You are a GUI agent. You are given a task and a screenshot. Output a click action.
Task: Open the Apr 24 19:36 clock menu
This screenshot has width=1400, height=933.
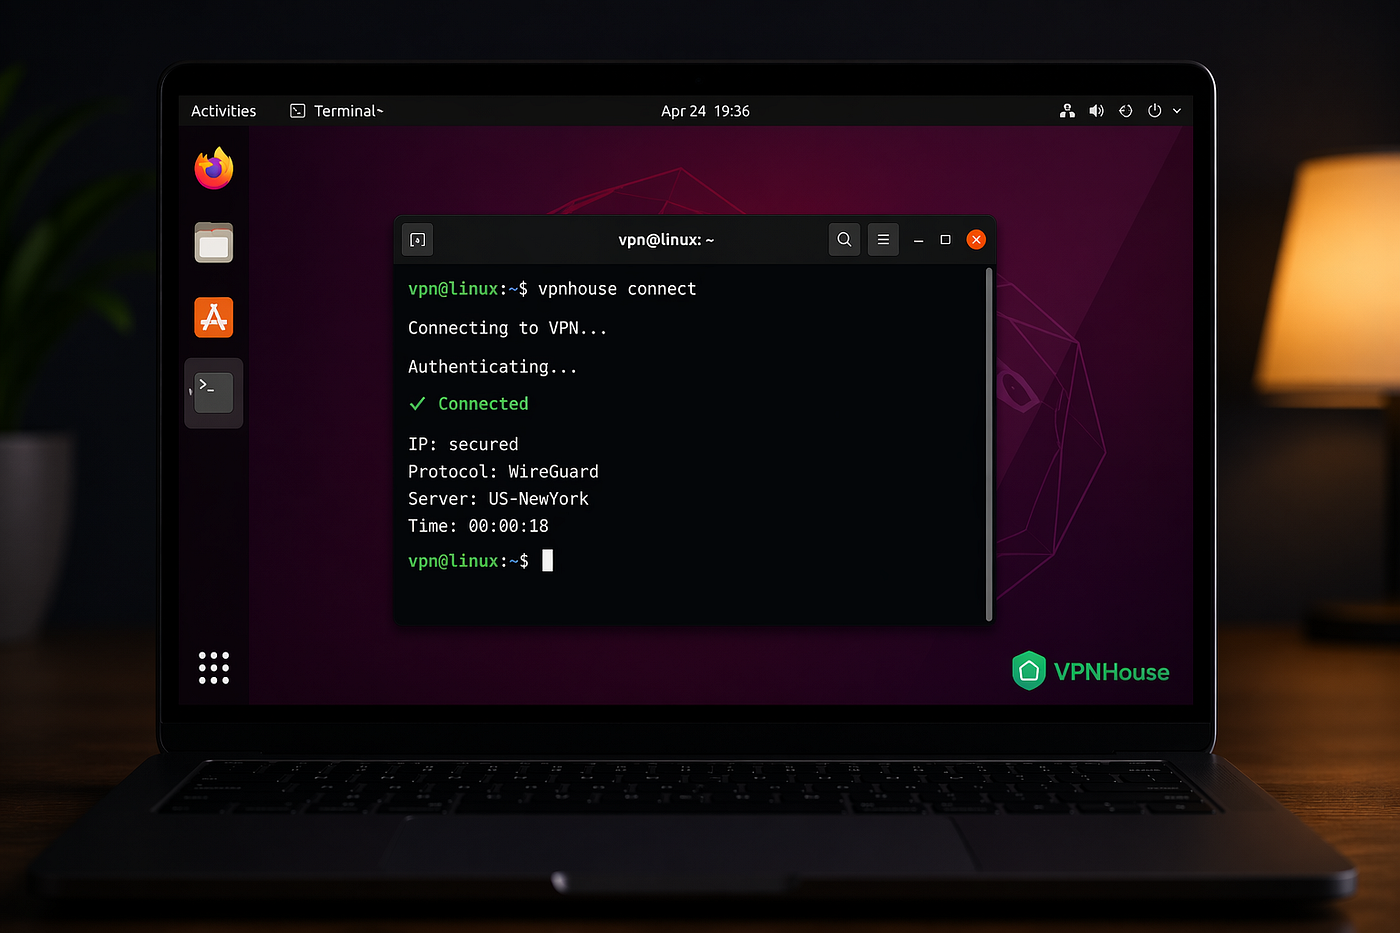coord(705,111)
